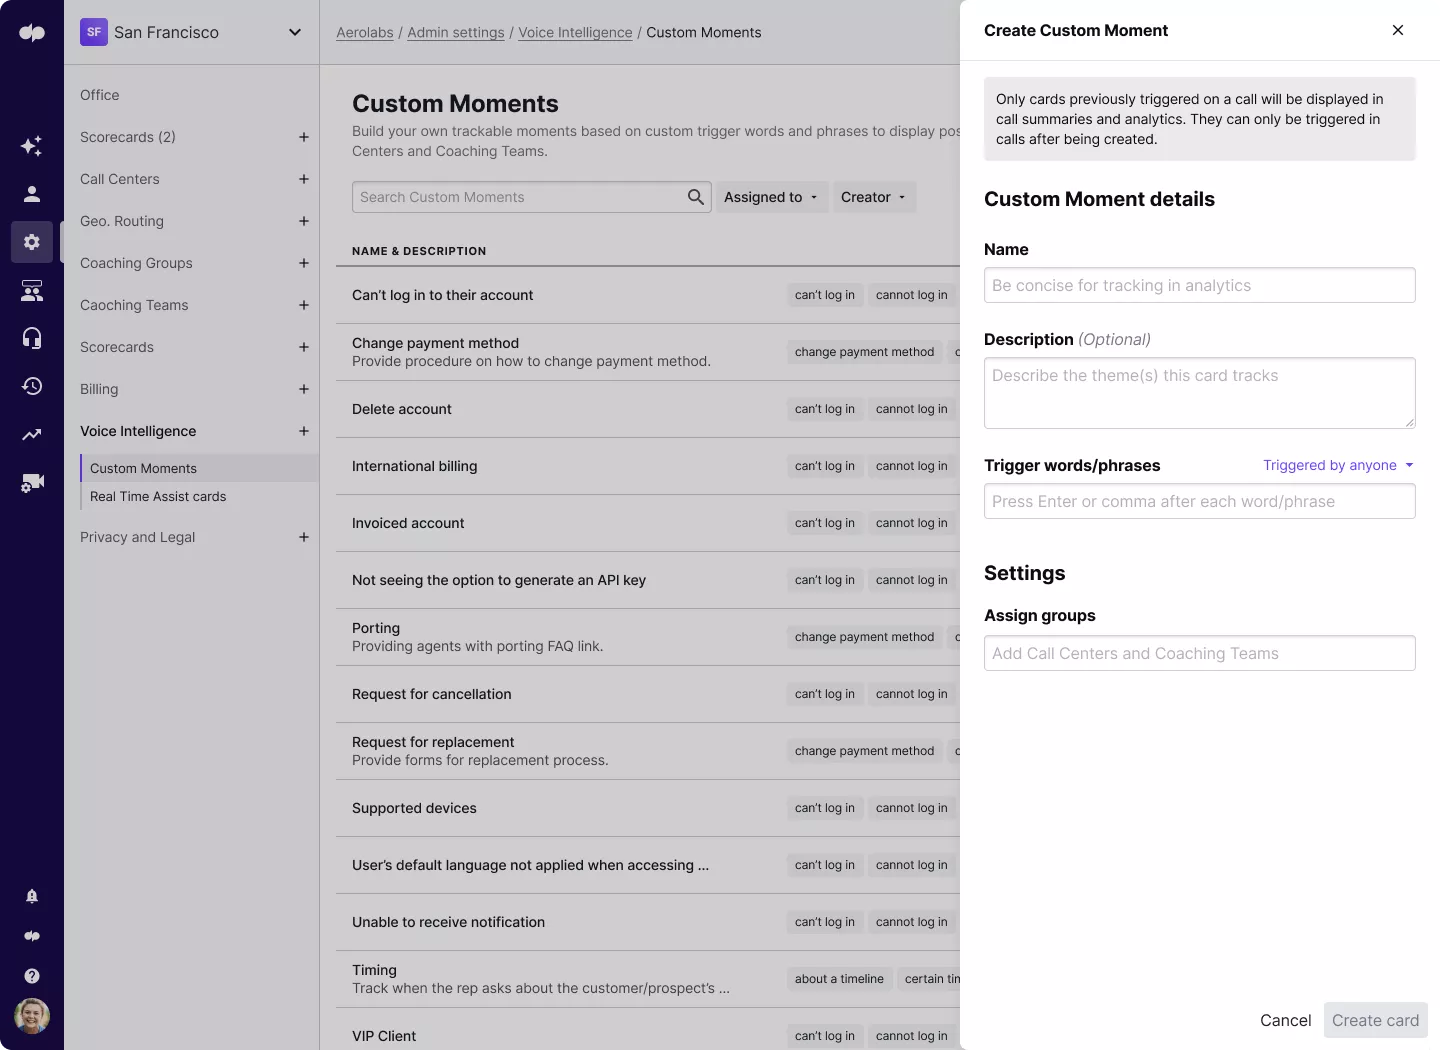Open the notifications bell icon
The height and width of the screenshot is (1050, 1440).
32,896
